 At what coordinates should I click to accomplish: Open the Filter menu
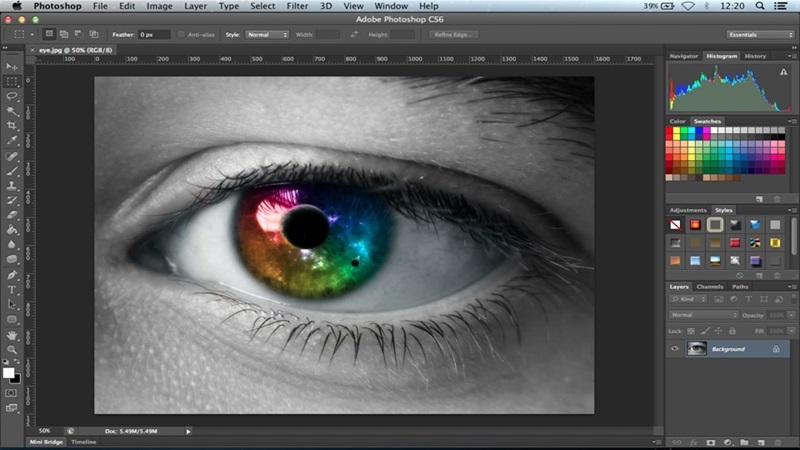coord(297,6)
